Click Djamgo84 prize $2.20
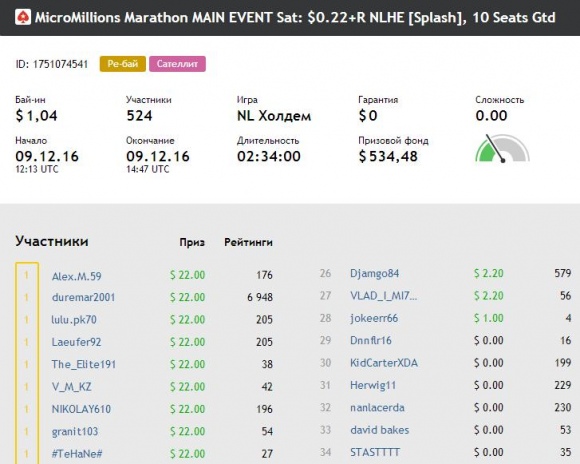Image resolution: width=580 pixels, height=464 pixels. tap(489, 273)
